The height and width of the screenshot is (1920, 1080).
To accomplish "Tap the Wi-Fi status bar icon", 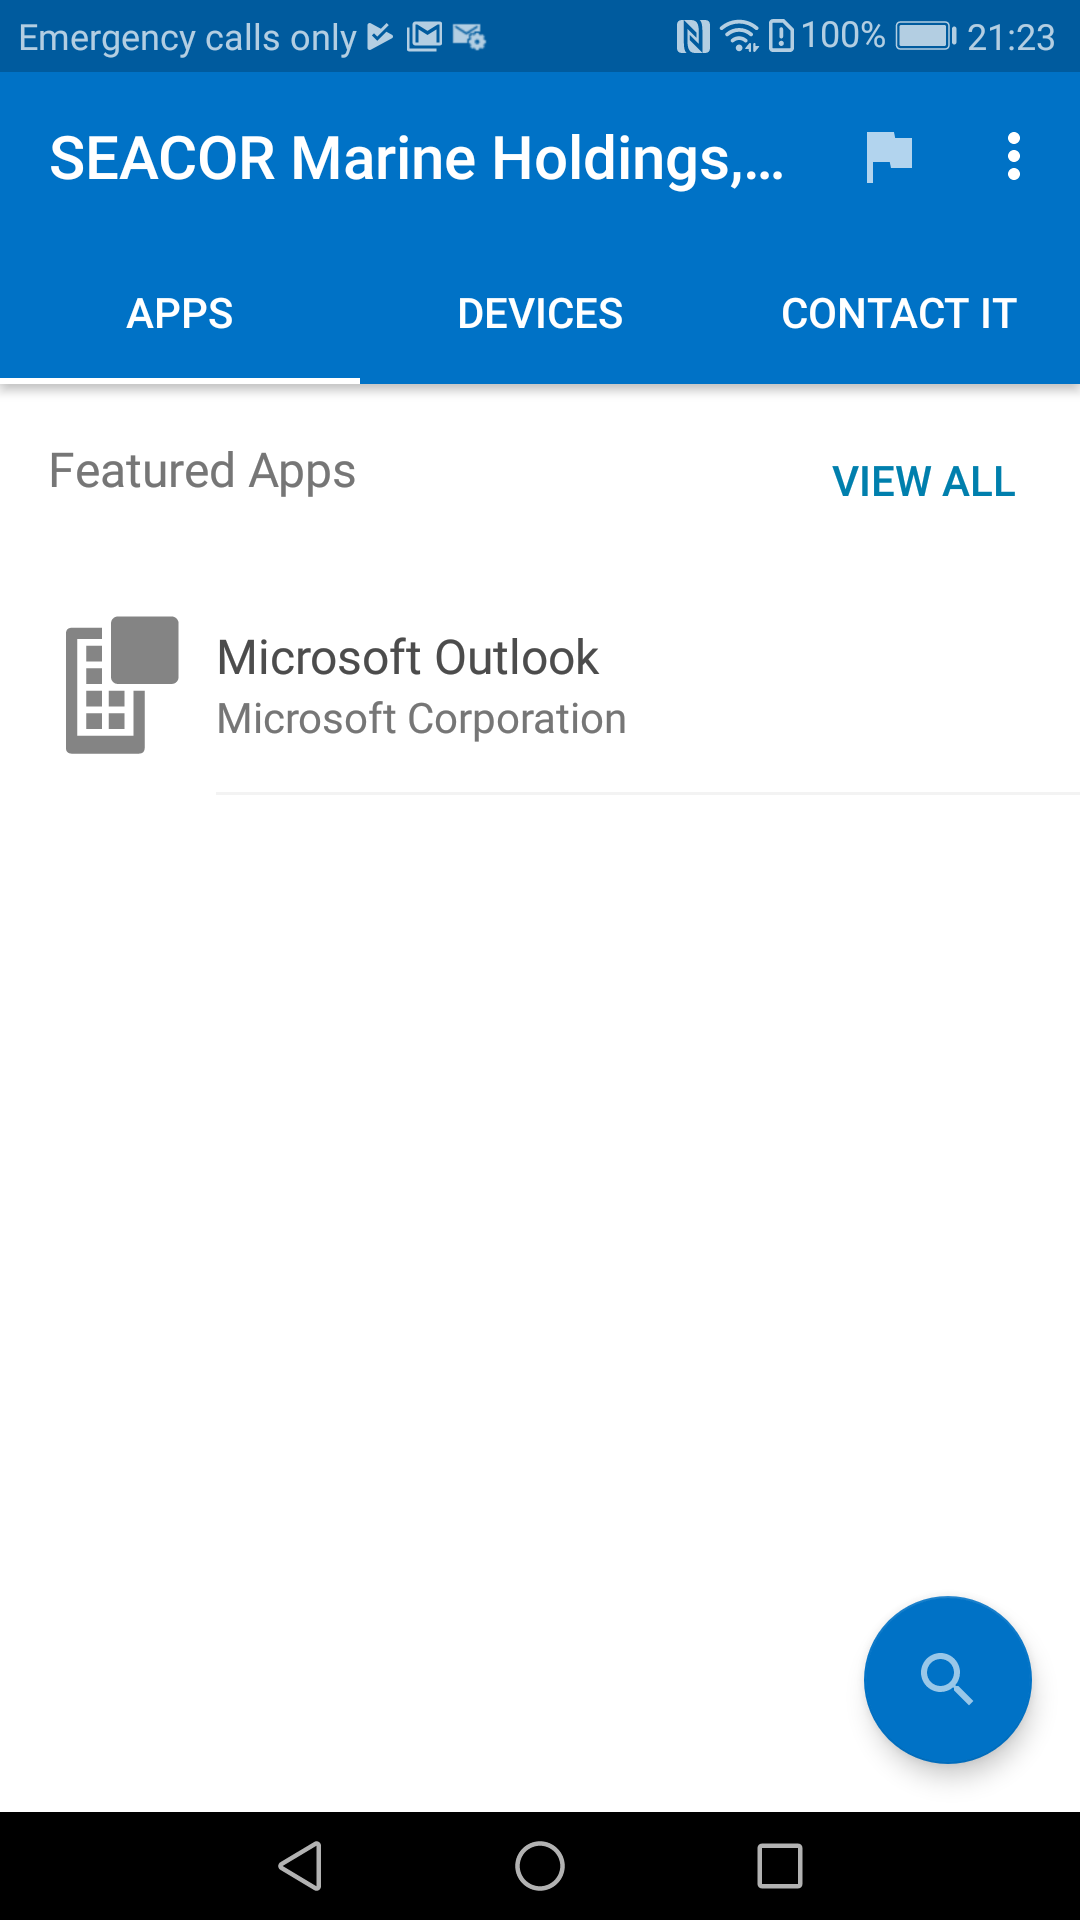I will pyautogui.click(x=740, y=35).
